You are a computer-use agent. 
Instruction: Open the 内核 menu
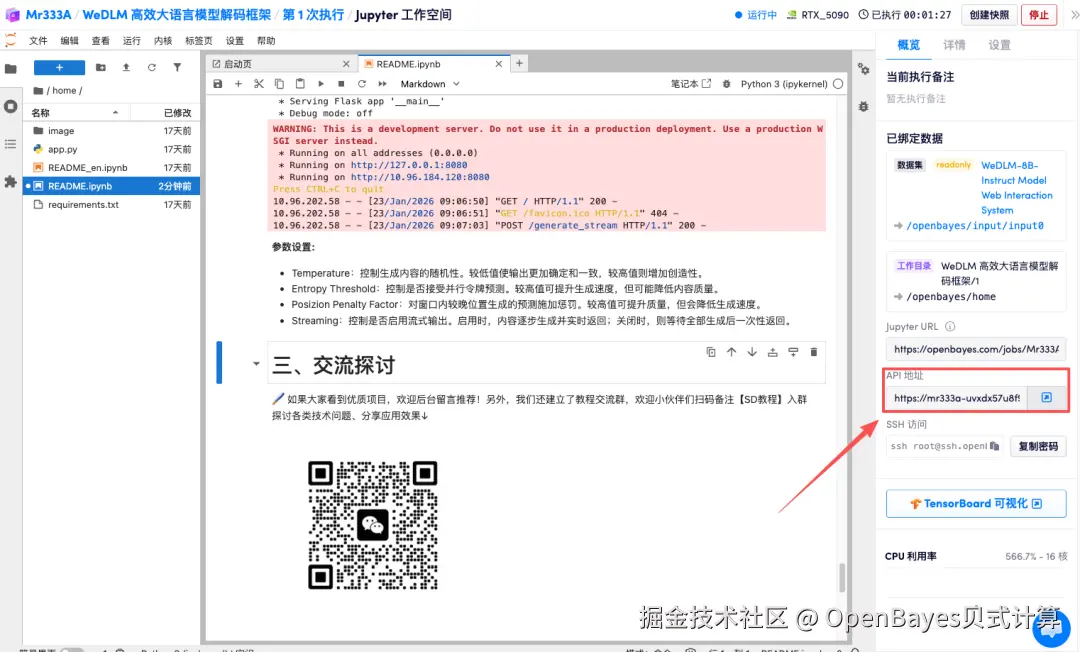(163, 41)
